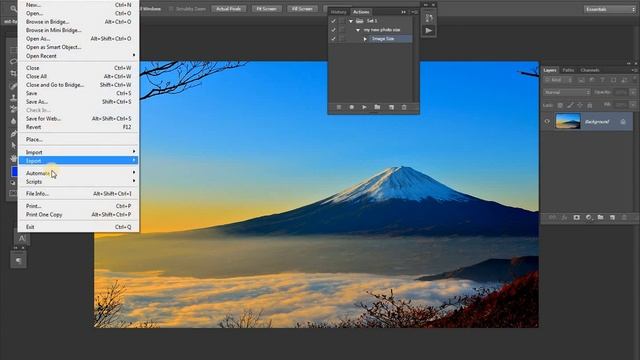The image size is (640, 360).
Task: Delete selected action with trash icon
Action: [404, 107]
